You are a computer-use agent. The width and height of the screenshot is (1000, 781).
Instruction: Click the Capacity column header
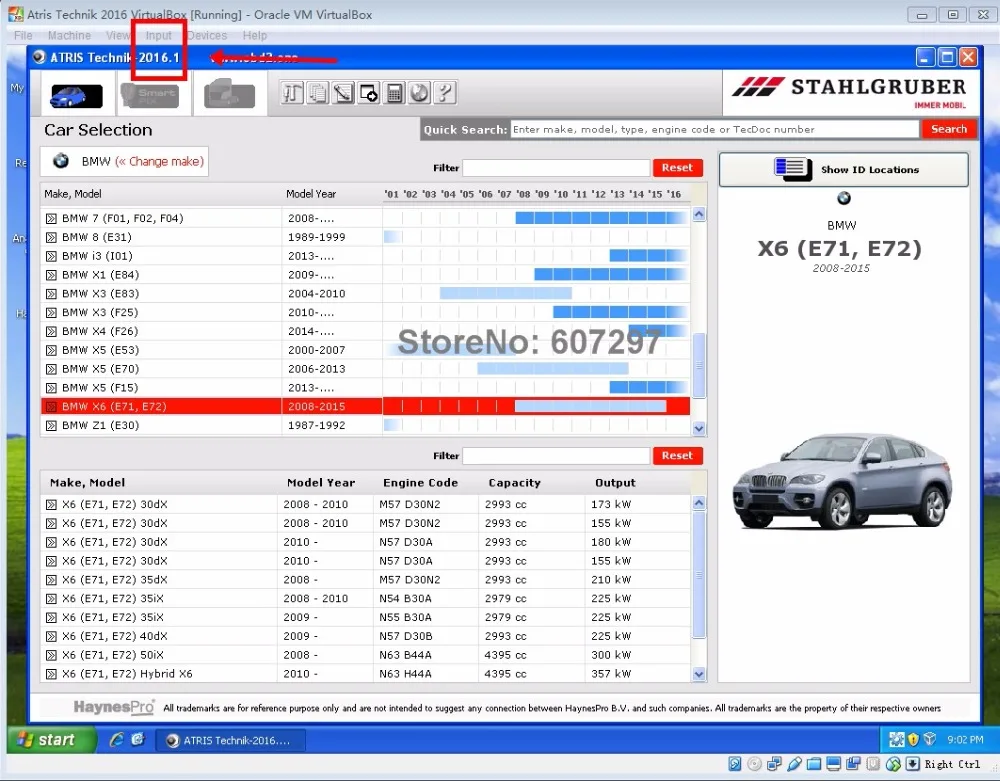tap(514, 483)
